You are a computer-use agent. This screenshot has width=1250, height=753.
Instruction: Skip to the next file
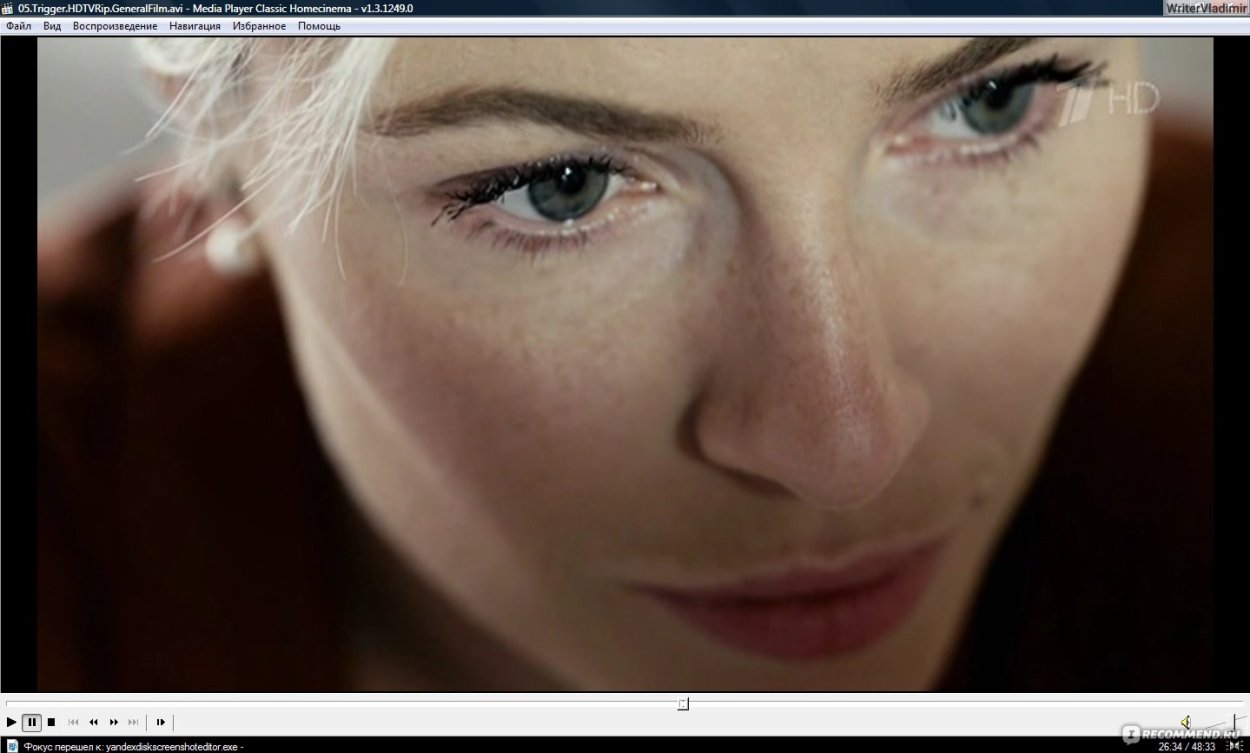click(x=133, y=722)
